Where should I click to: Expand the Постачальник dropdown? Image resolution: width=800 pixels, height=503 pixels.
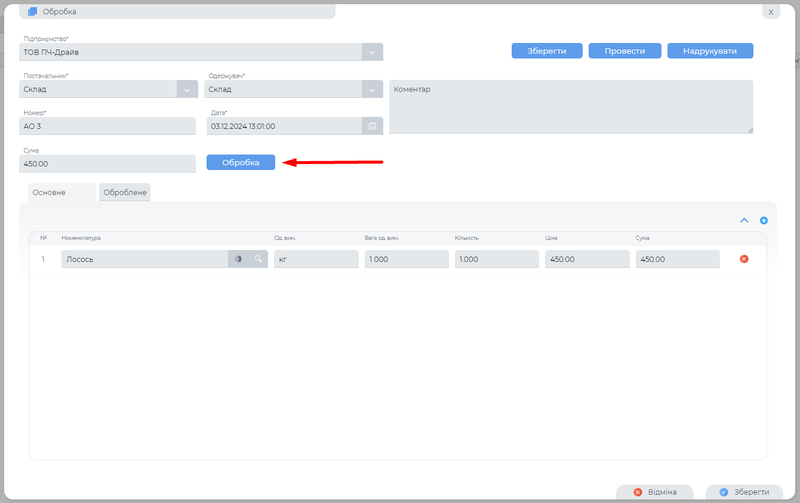[x=186, y=89]
